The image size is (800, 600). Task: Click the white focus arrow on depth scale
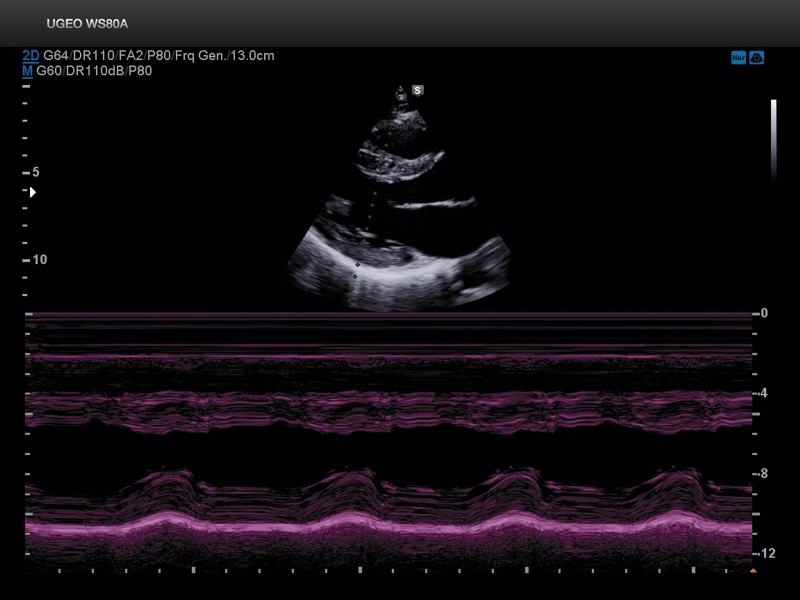tap(32, 192)
